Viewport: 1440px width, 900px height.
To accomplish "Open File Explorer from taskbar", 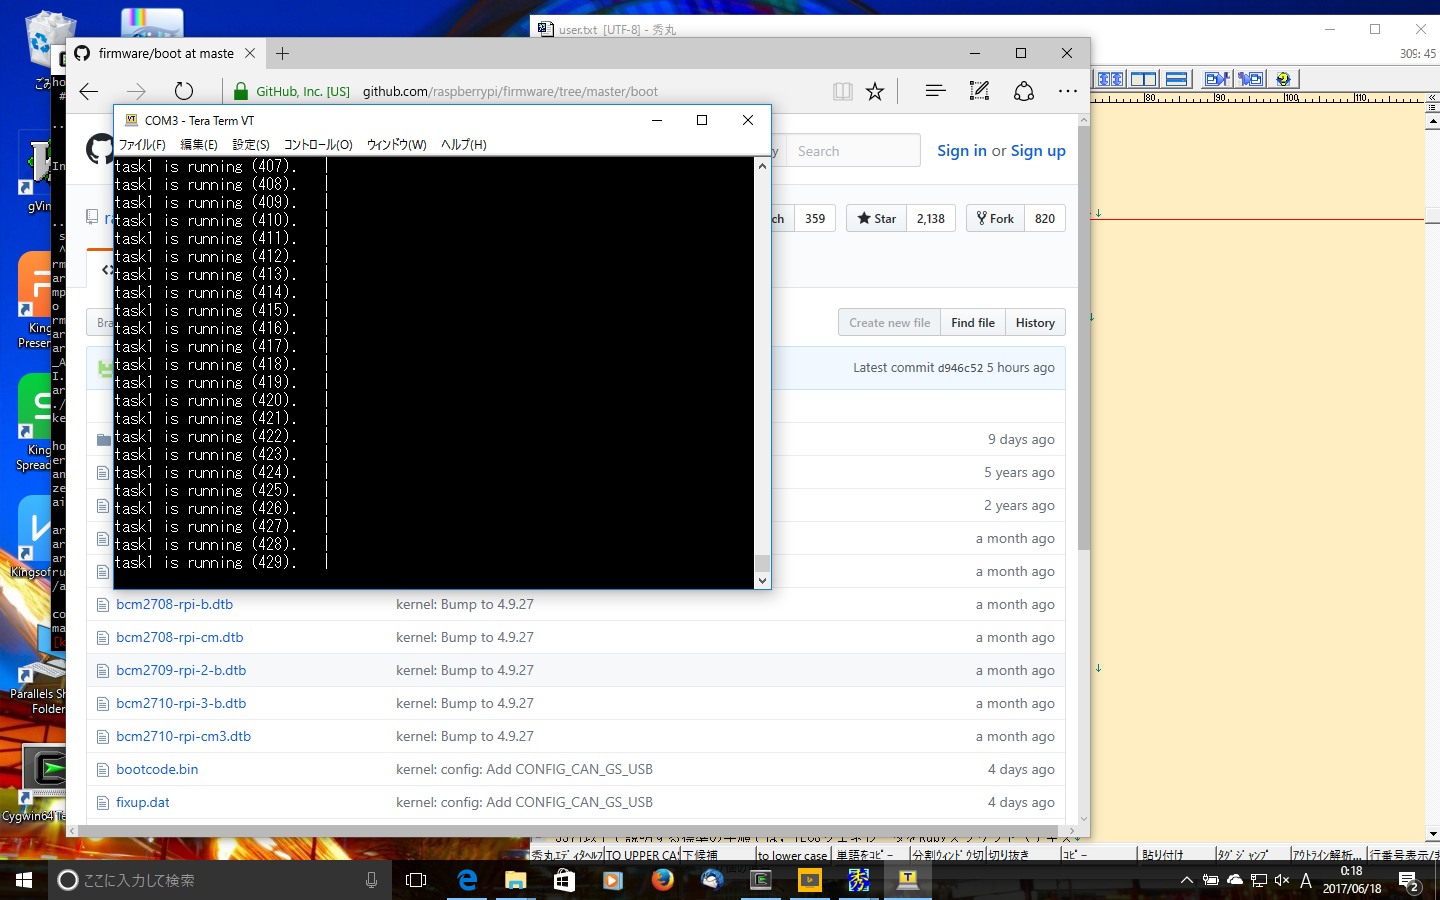I will click(515, 880).
